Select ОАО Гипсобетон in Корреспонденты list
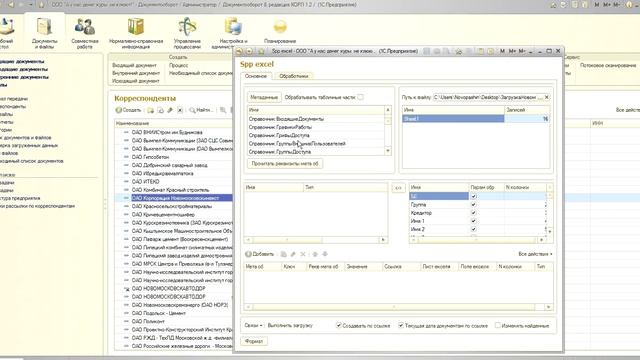Image resolution: width=640 pixels, height=360 pixels. 150,157
